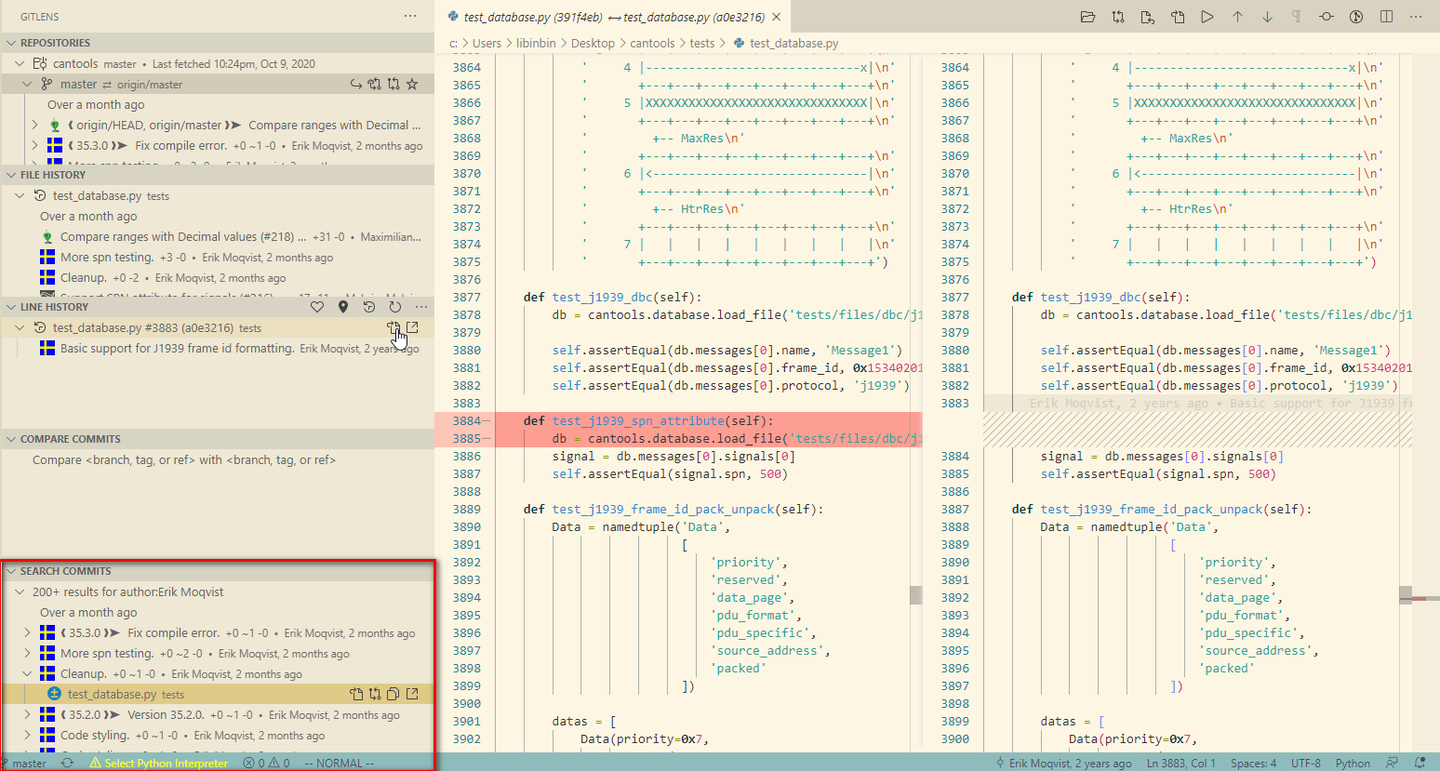Screen dimensions: 1440x771
Task: Collapse the master branch node
Action: (28, 84)
